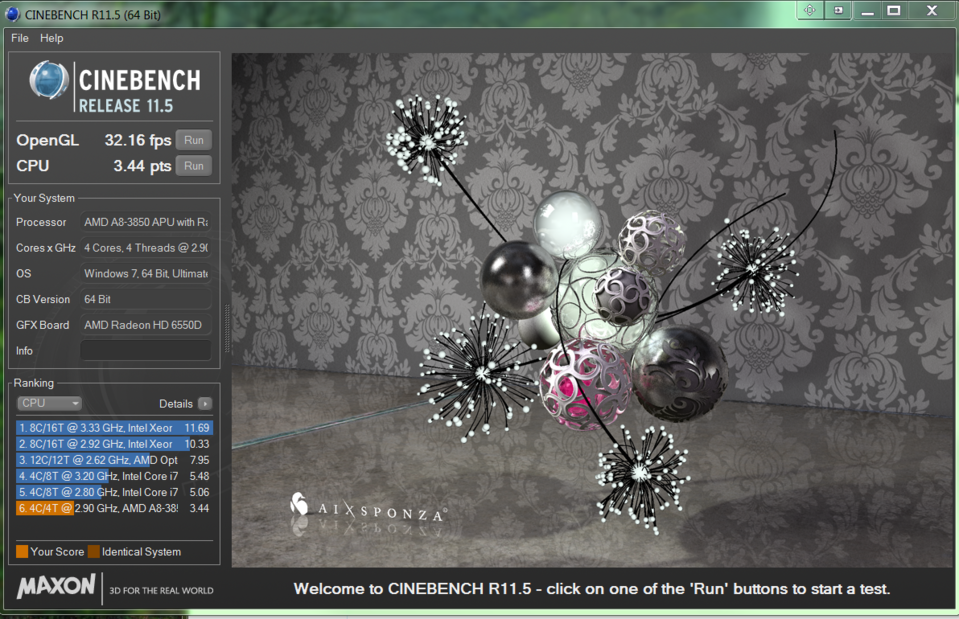959x619 pixels.
Task: Click the orange Your Score legend swatch
Action: coord(22,552)
